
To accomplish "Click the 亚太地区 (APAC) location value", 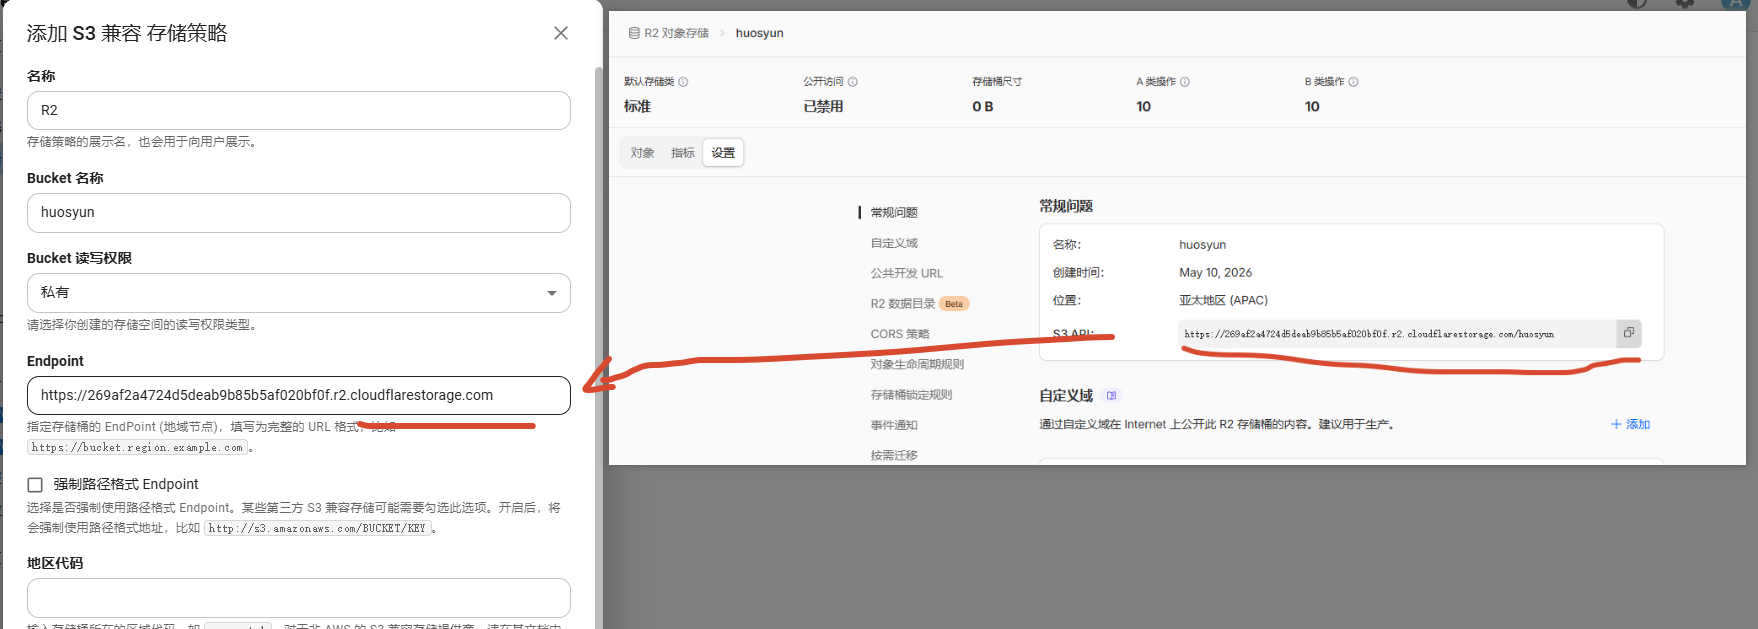I will tap(1223, 301).
